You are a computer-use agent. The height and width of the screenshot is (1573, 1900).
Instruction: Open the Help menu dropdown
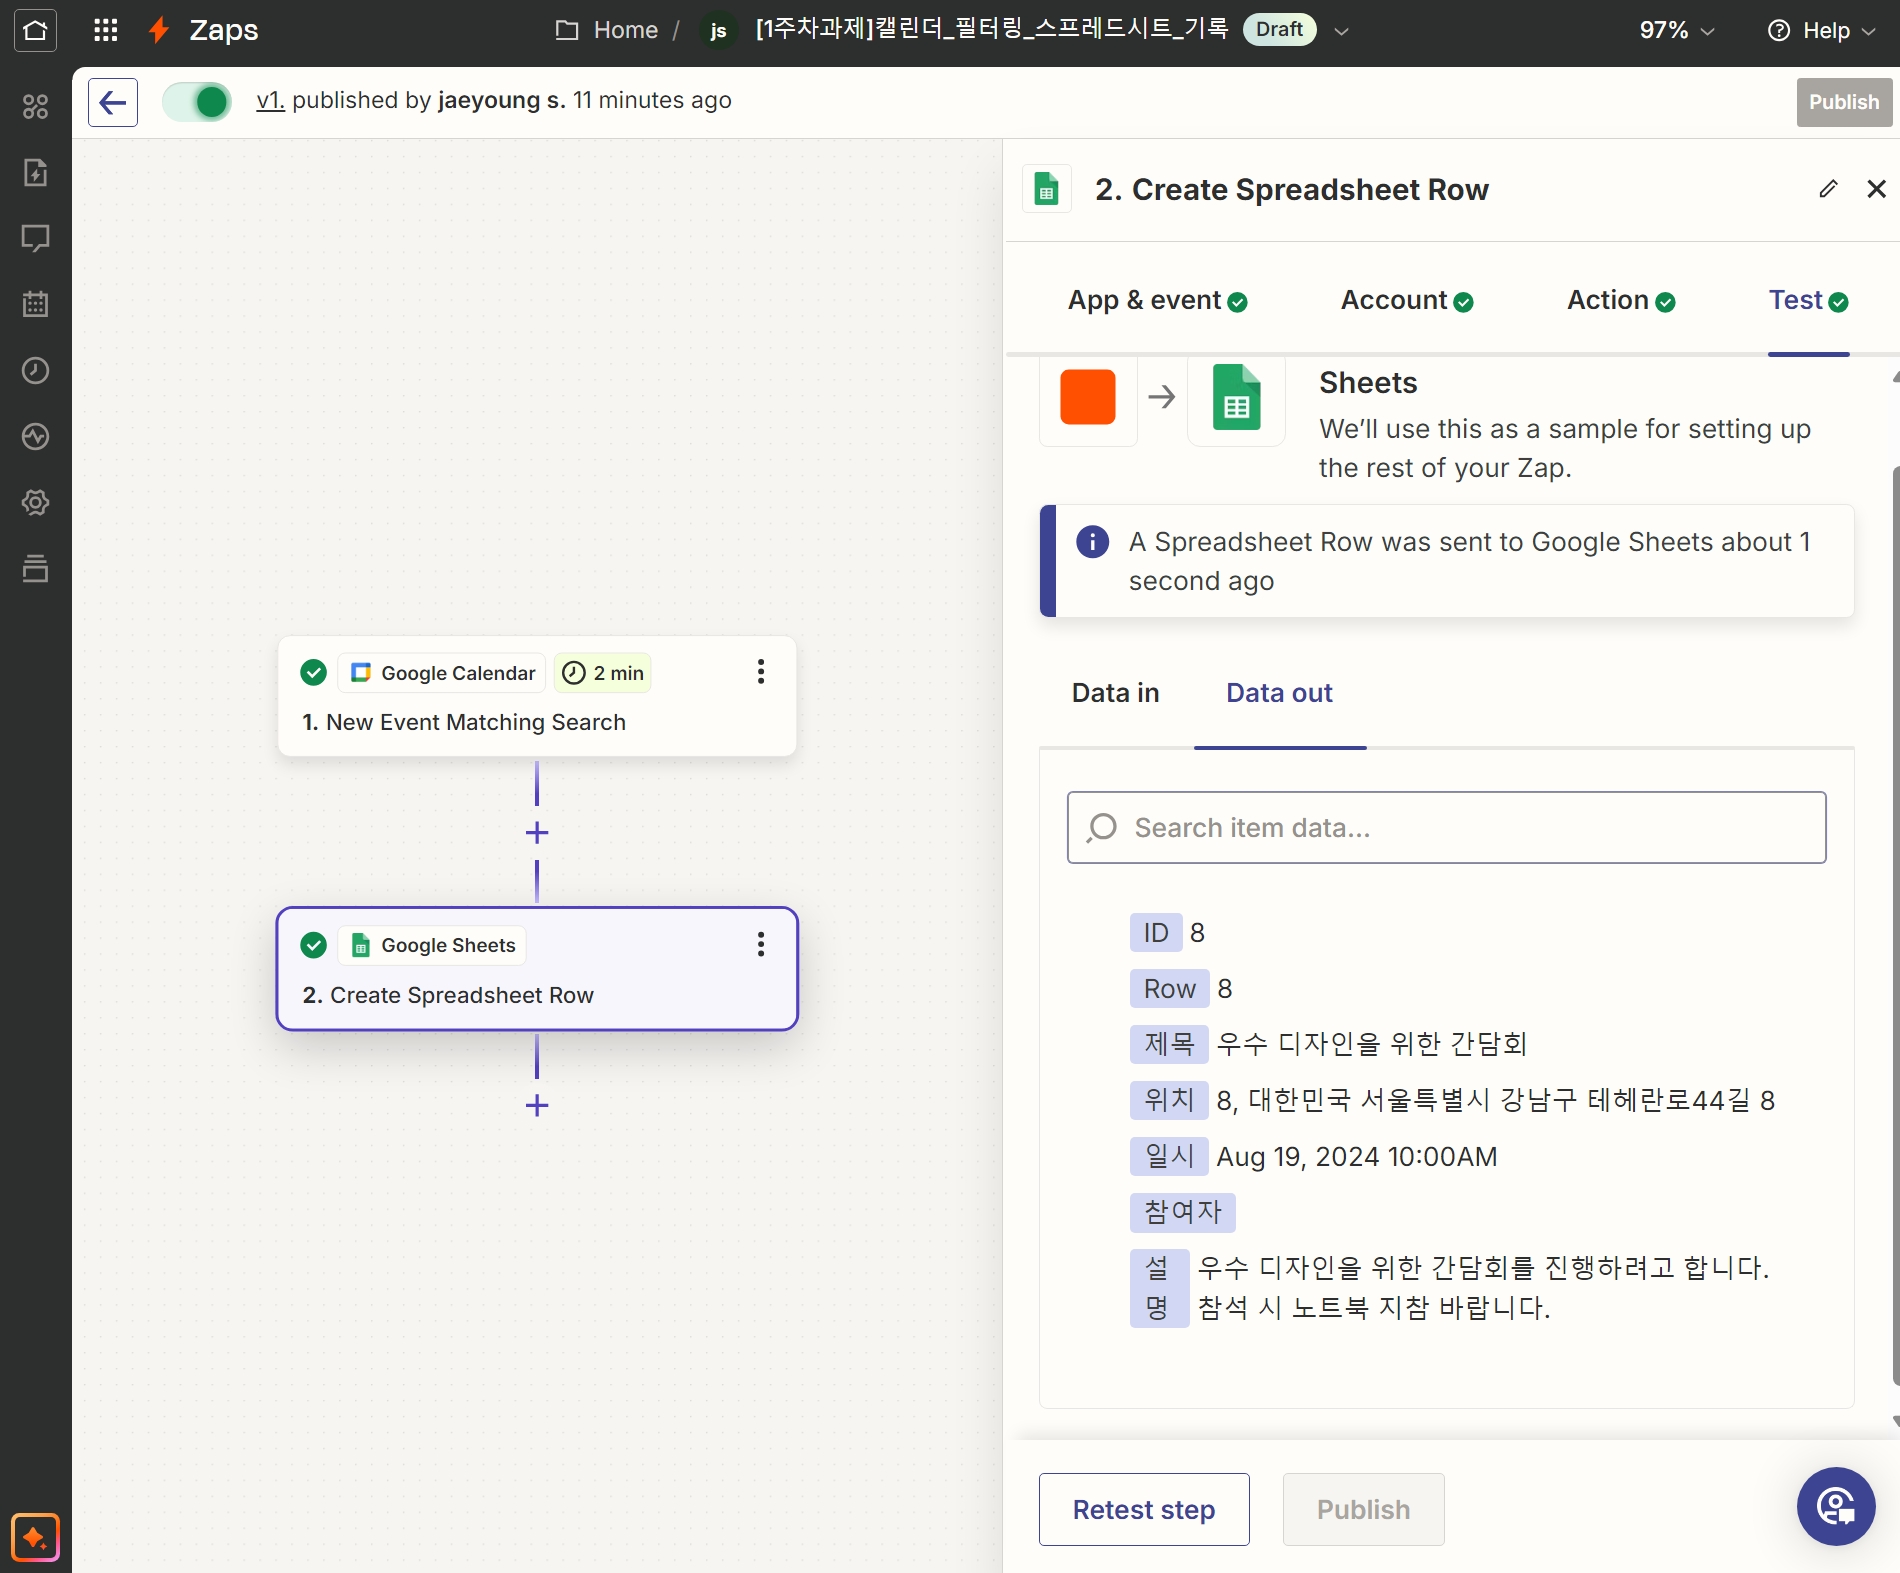[x=1822, y=30]
